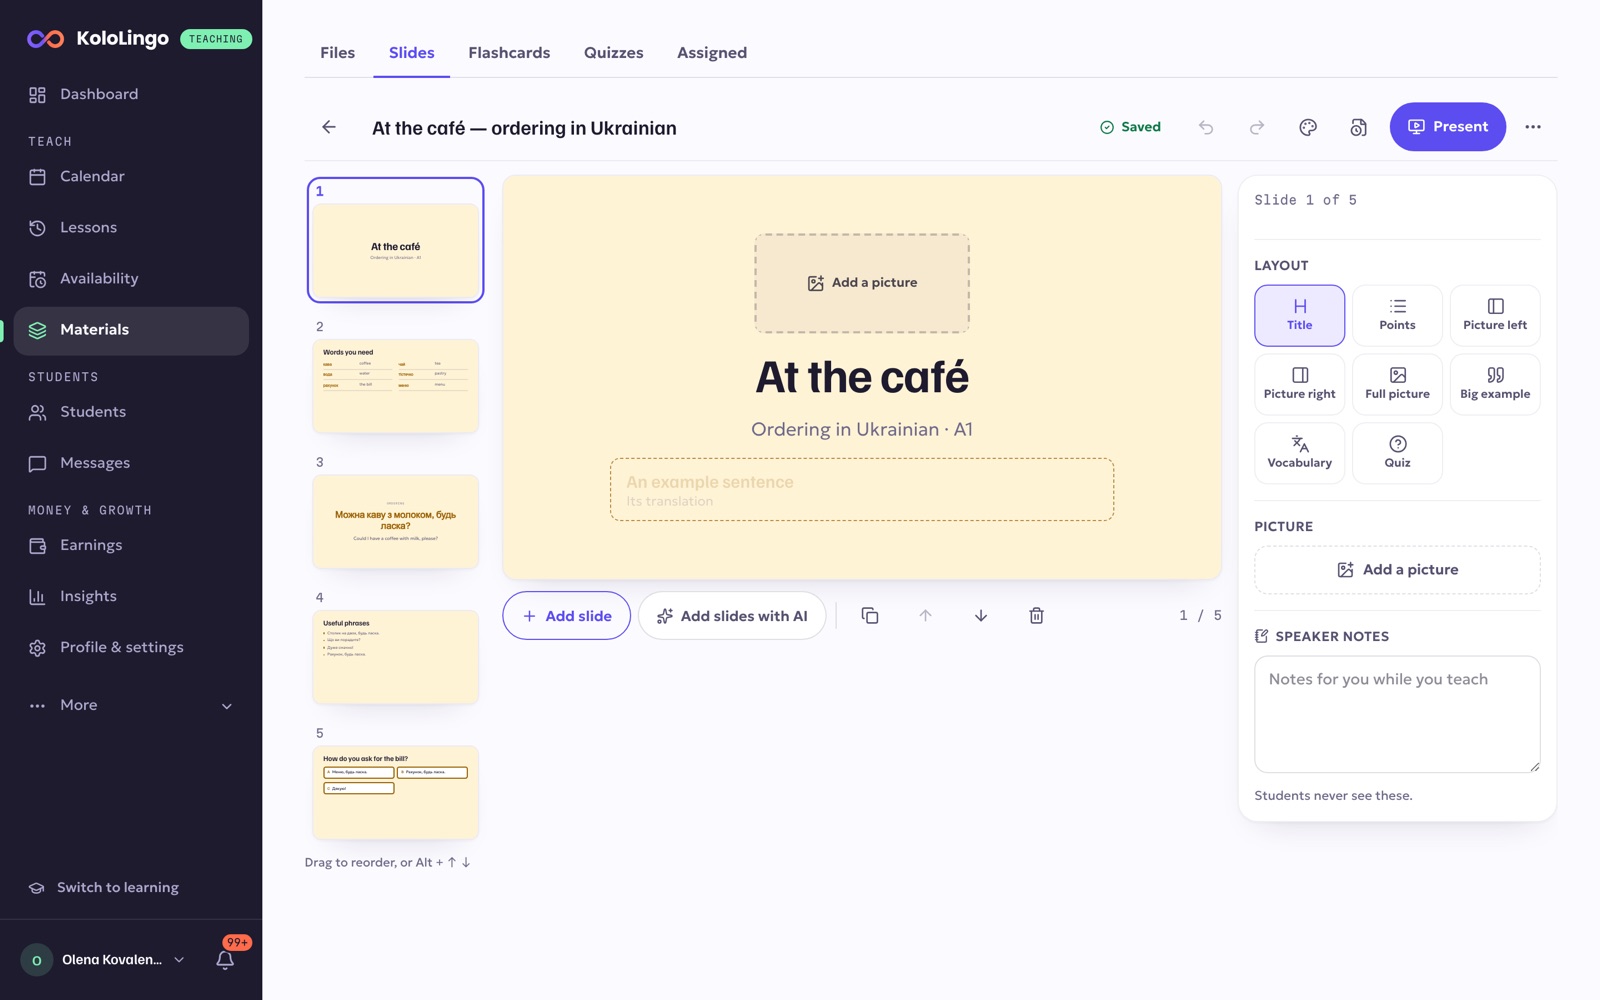Click Add a picture in Picture panel

(x=1397, y=570)
